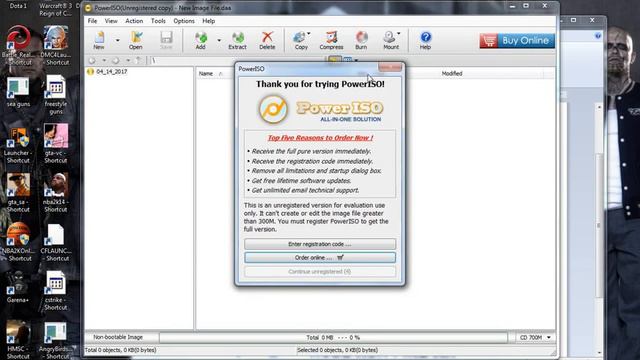Expand the New button dropdown arrow
This screenshot has width=640, height=360.
tap(118, 40)
